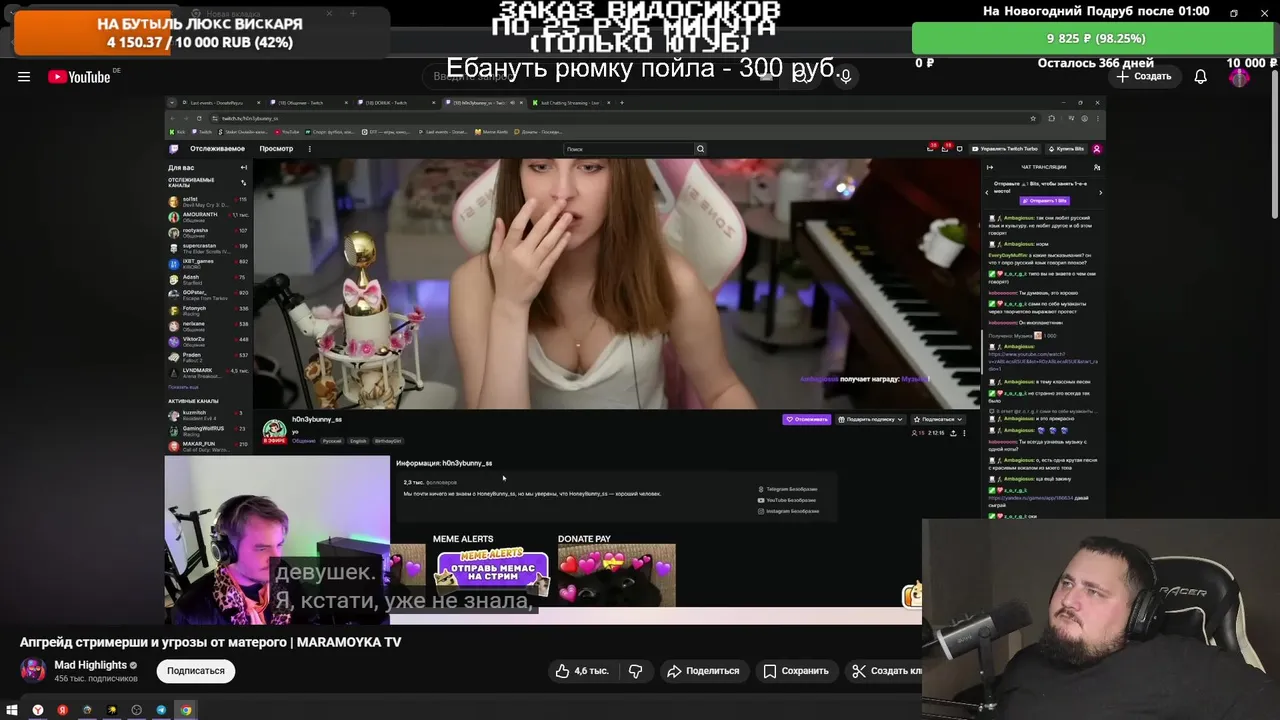The height and width of the screenshot is (720, 1280).
Task: Expand list with Показать ещё link
Action: [x=183, y=387]
